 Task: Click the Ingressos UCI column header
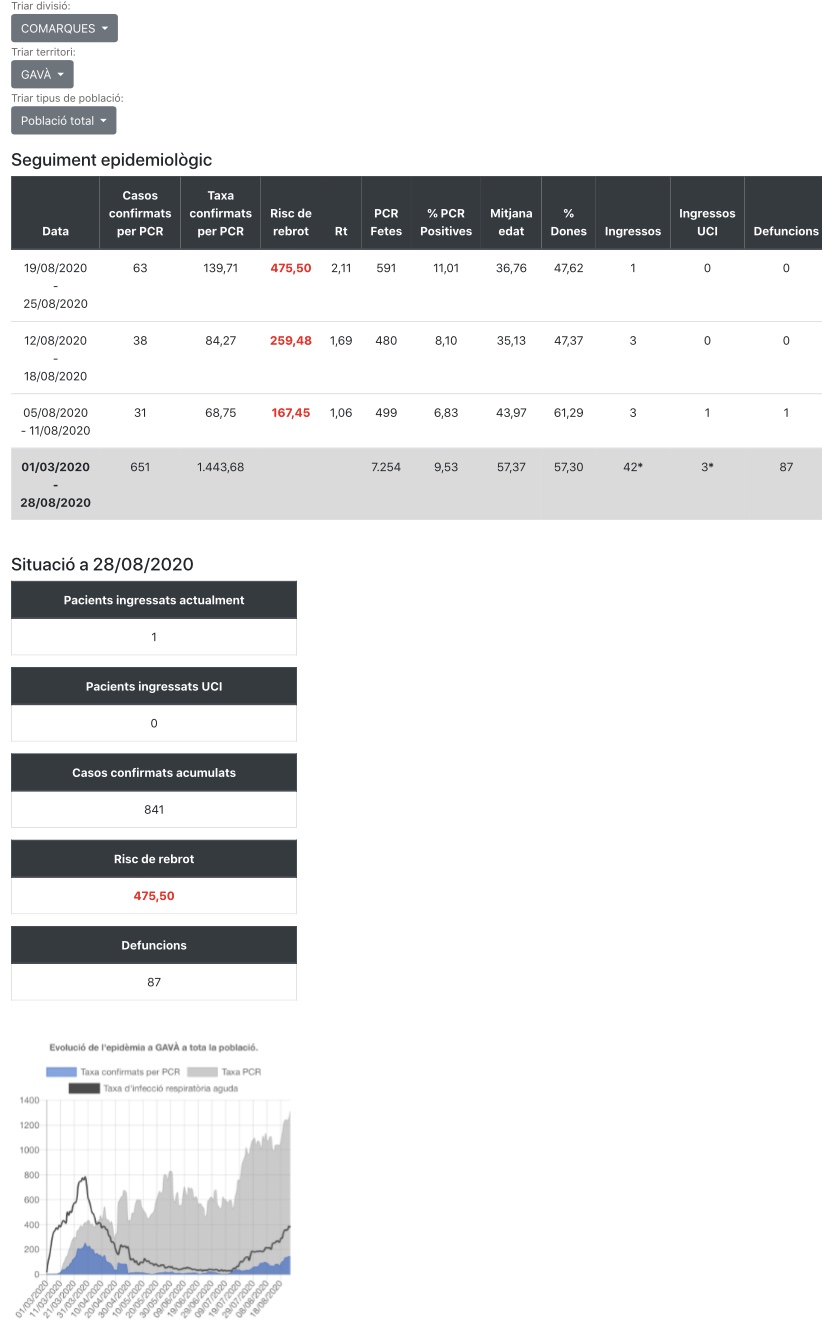point(707,222)
